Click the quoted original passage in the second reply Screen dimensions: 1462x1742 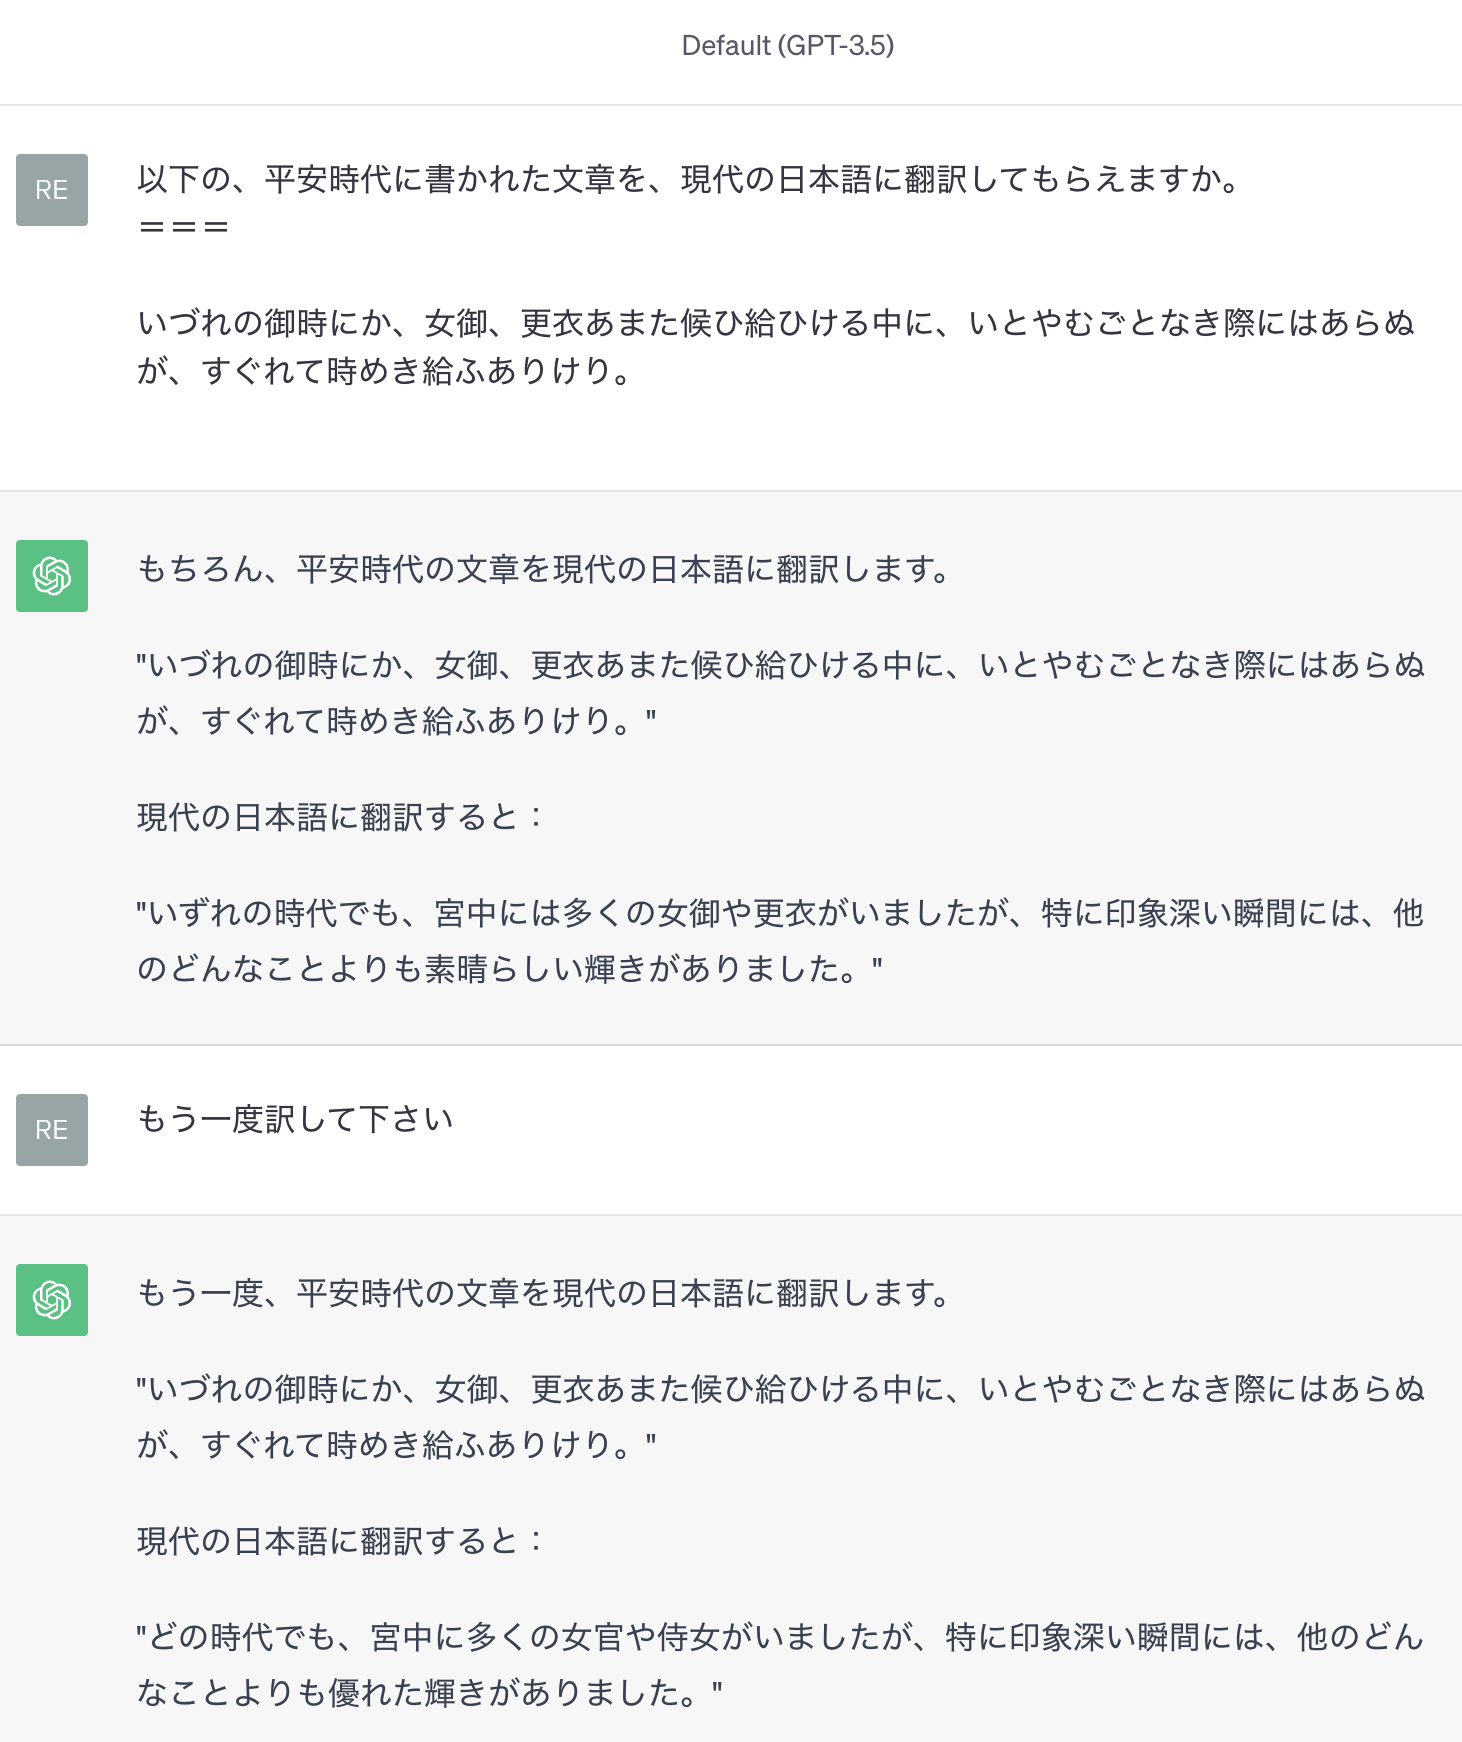[781, 1416]
